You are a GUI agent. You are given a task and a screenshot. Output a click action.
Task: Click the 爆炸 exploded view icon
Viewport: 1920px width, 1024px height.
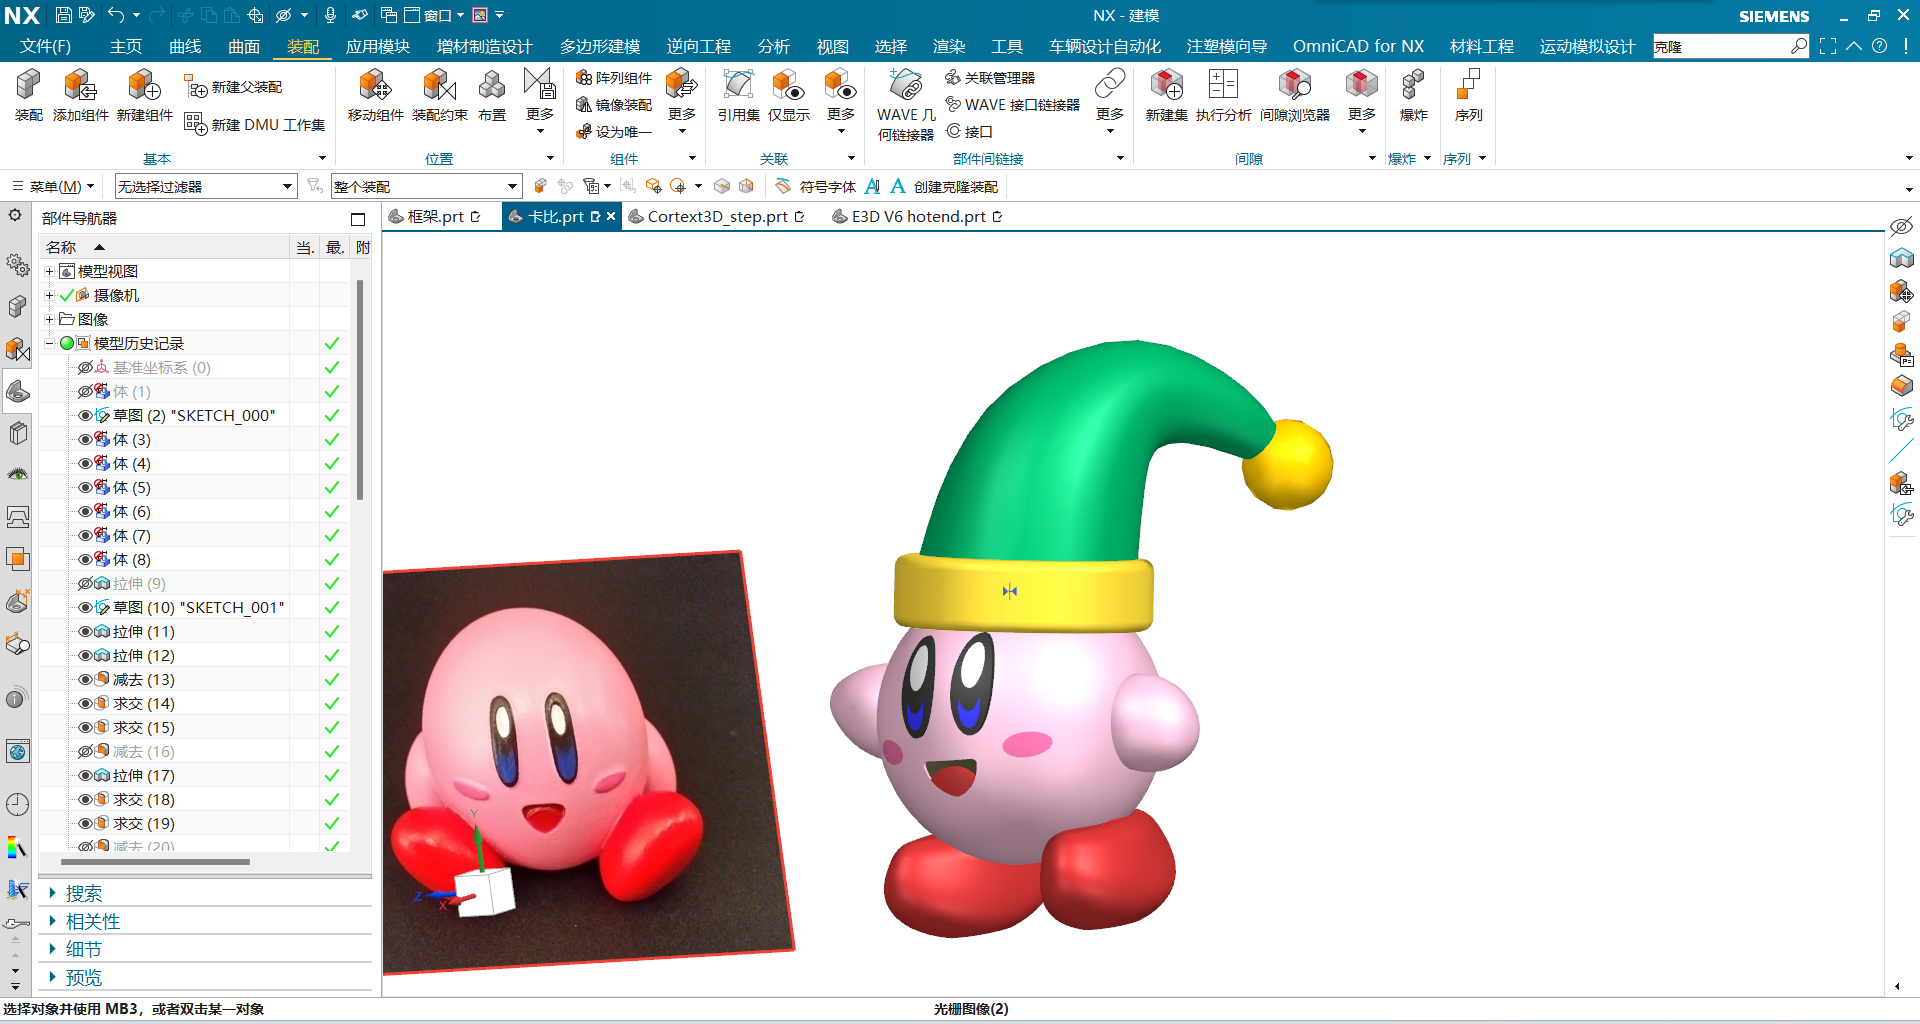coord(1414,95)
